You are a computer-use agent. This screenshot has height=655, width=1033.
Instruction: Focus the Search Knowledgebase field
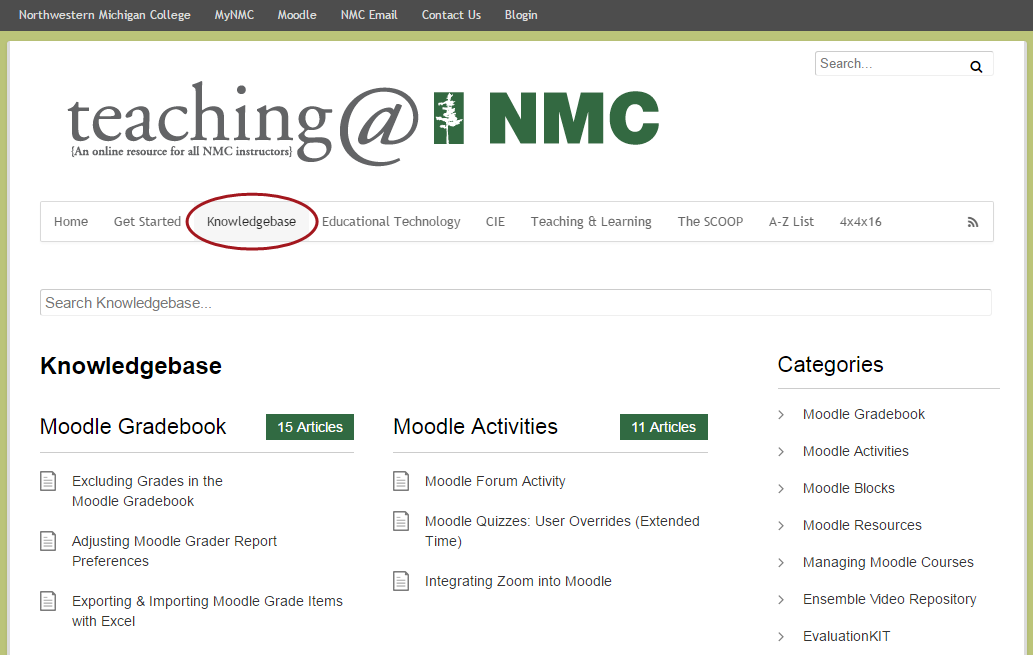pyautogui.click(x=515, y=302)
